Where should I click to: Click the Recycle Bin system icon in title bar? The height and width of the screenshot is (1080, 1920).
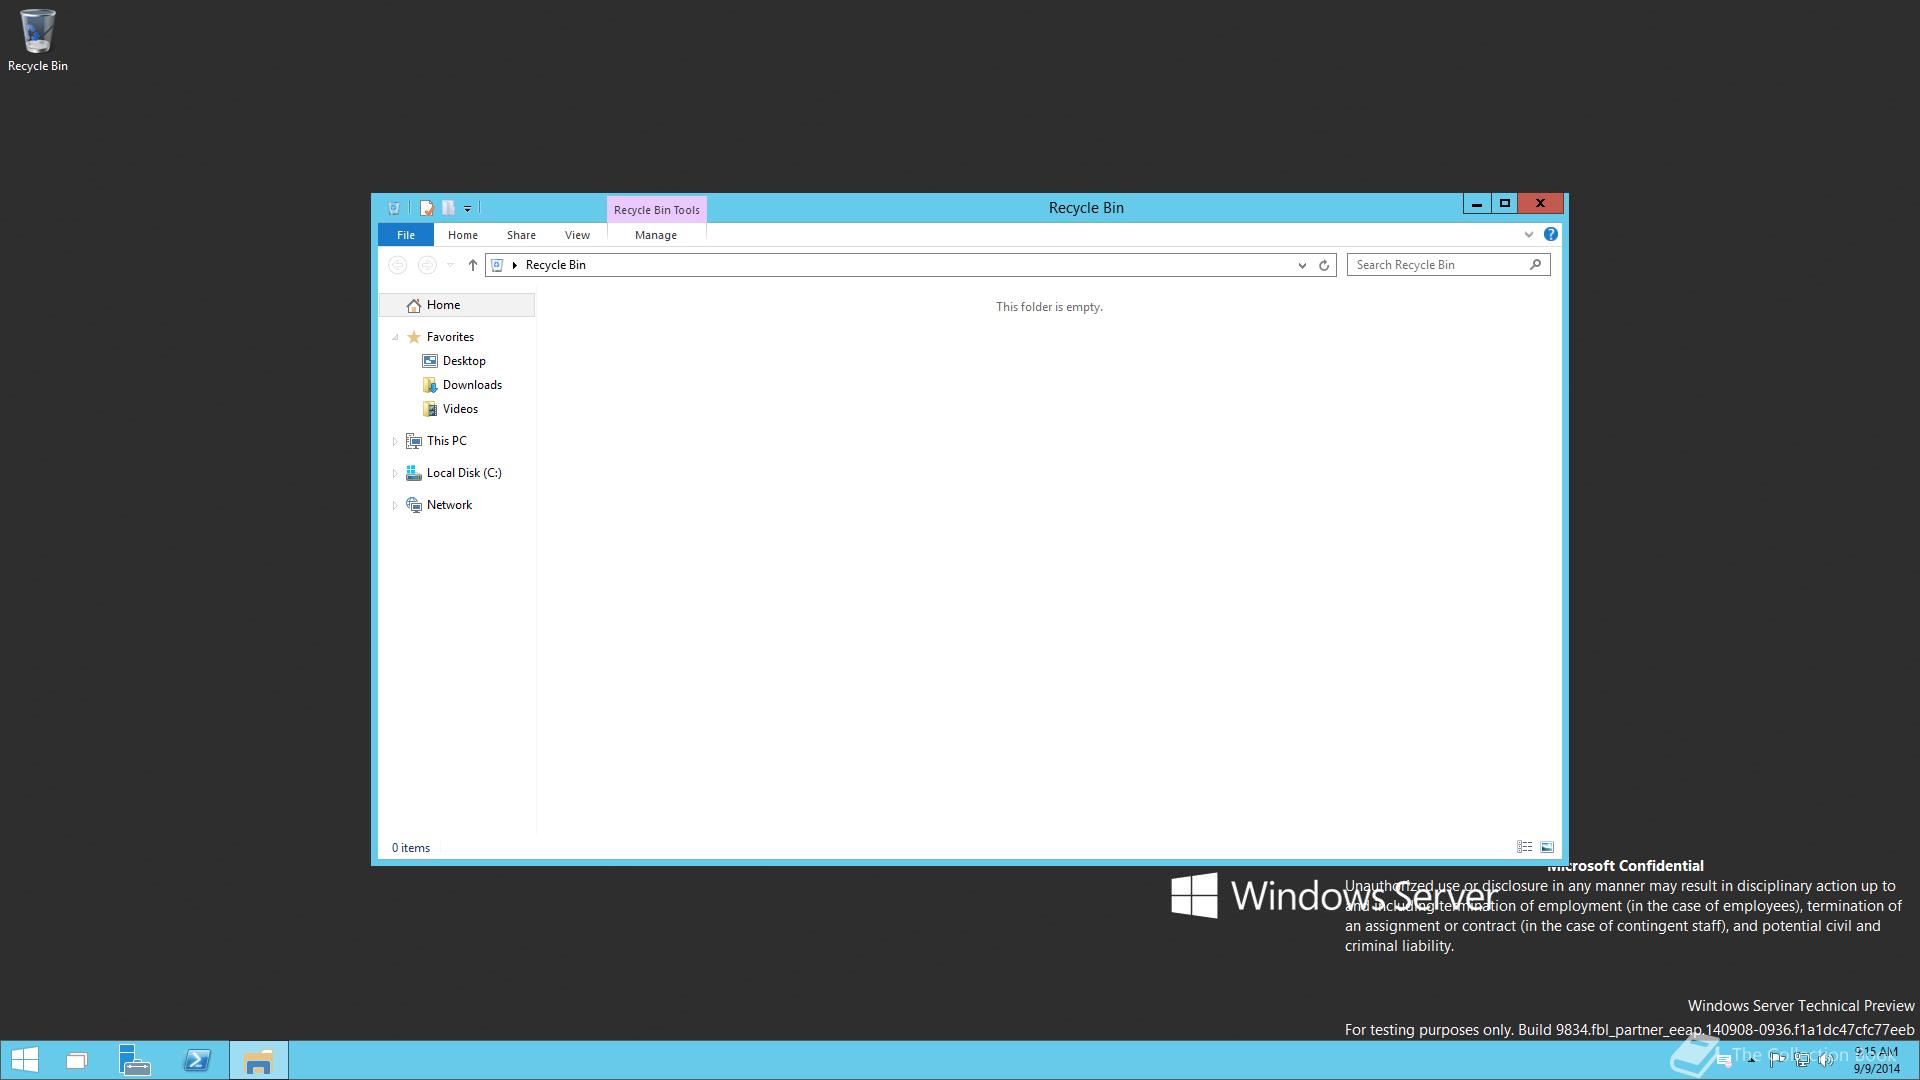click(394, 208)
